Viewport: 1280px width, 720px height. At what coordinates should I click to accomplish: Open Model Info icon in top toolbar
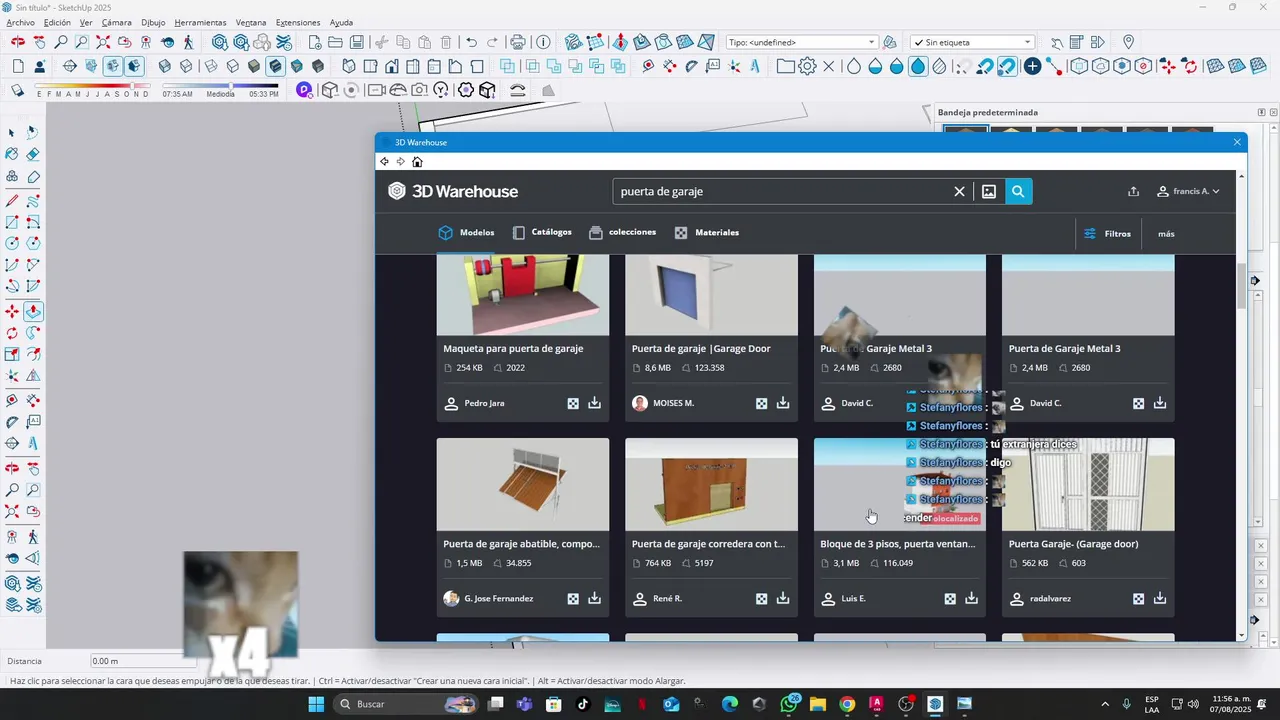(543, 42)
